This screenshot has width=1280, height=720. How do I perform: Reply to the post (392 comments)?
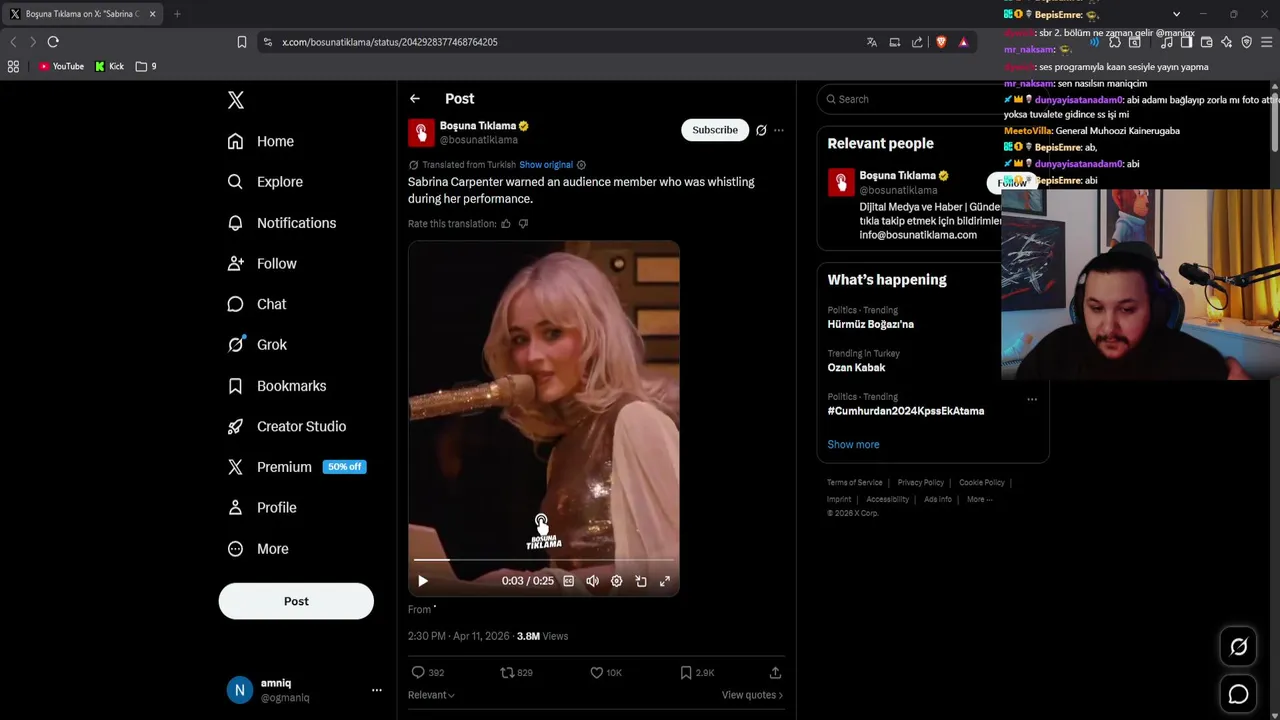pyautogui.click(x=428, y=673)
